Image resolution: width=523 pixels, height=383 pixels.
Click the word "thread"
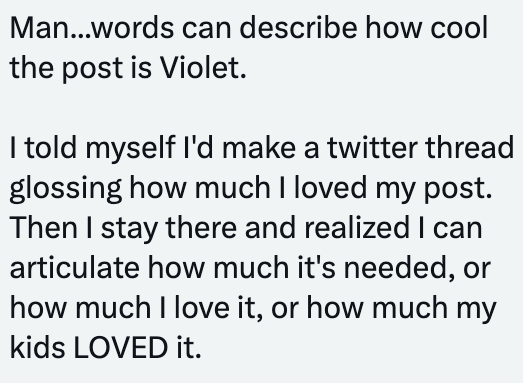(x=470, y=147)
